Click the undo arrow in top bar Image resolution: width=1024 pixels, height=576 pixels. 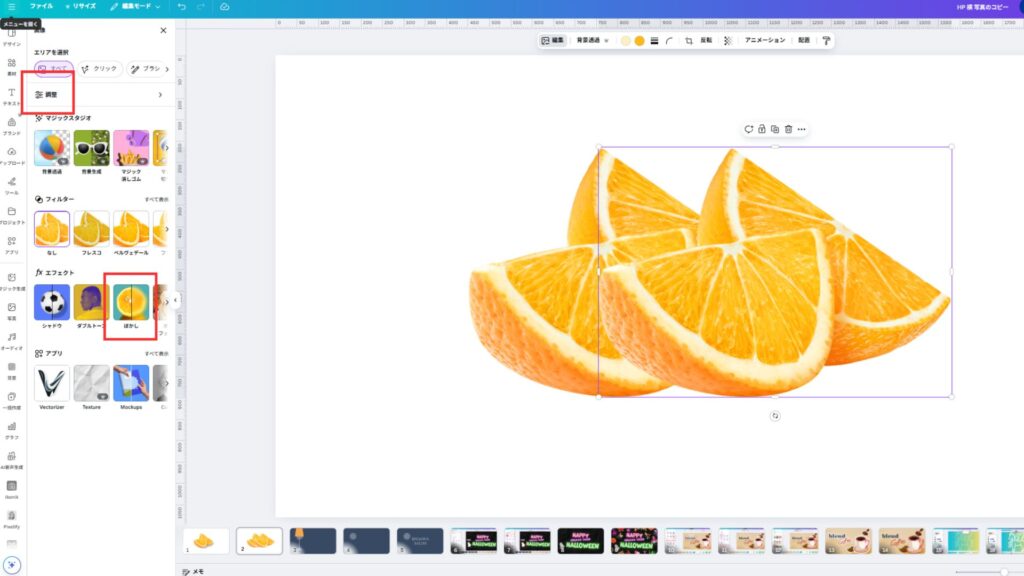pos(181,6)
